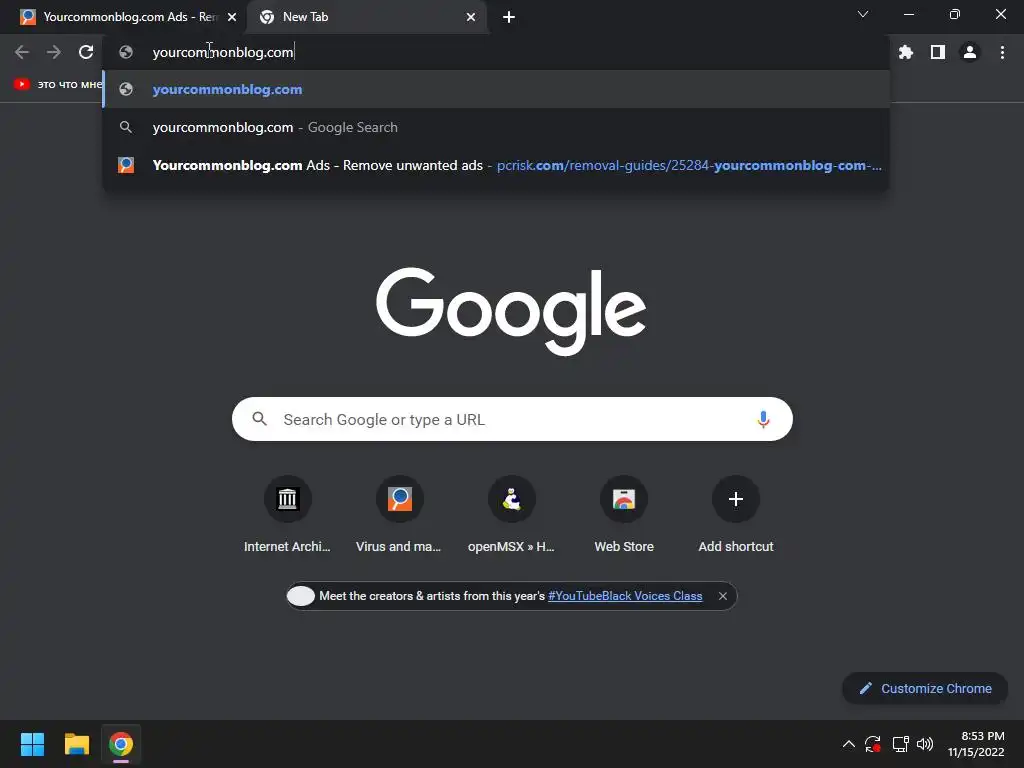
Task: Click the Customize Chrome button
Action: coord(925,688)
